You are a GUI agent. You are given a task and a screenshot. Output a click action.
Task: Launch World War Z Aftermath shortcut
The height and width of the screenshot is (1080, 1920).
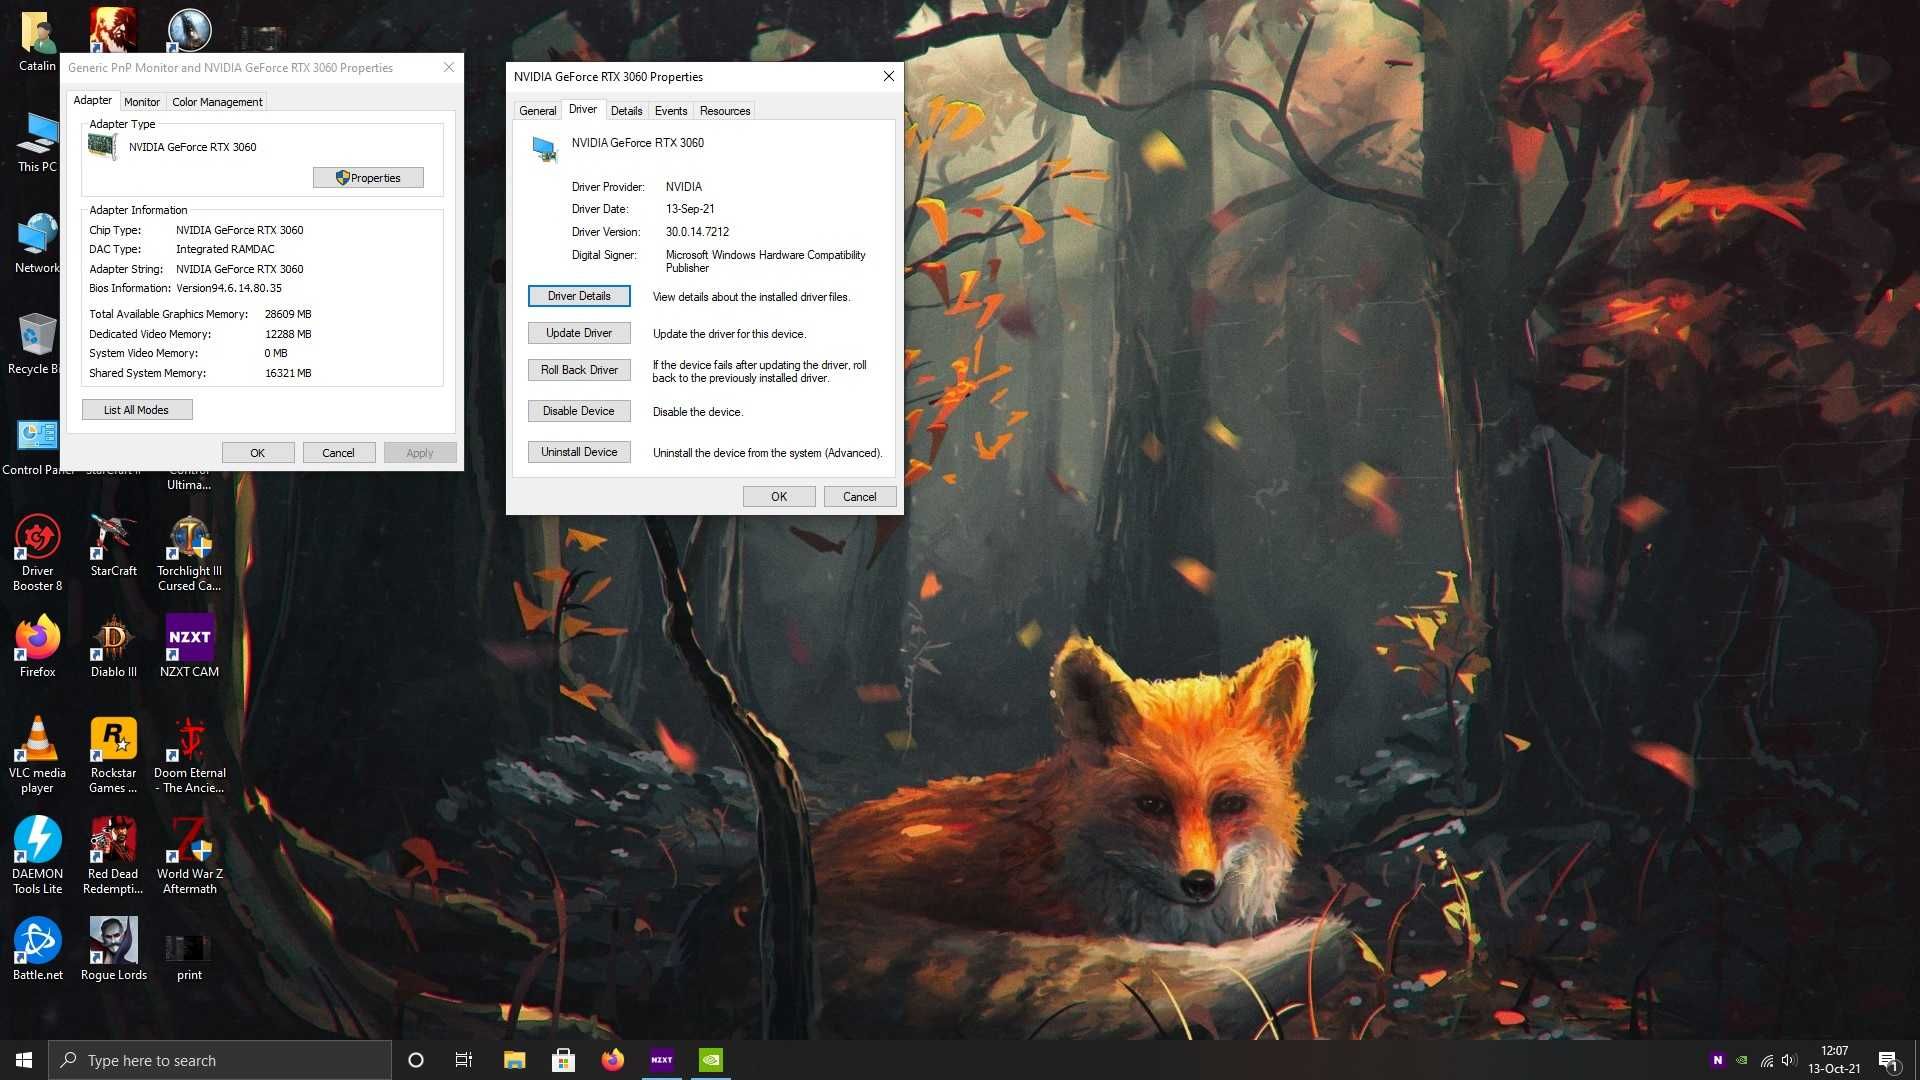189,856
